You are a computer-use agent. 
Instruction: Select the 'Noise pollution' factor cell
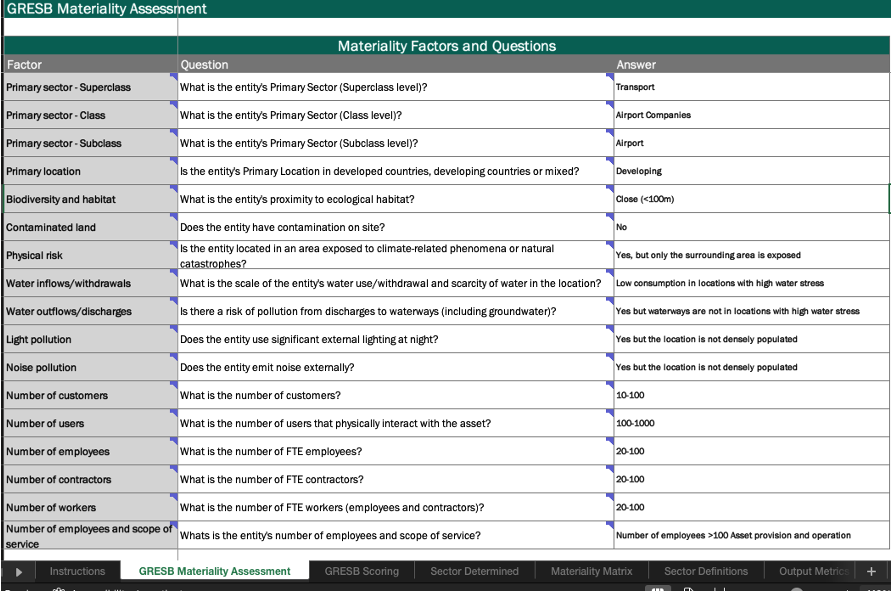pyautogui.click(x=91, y=367)
